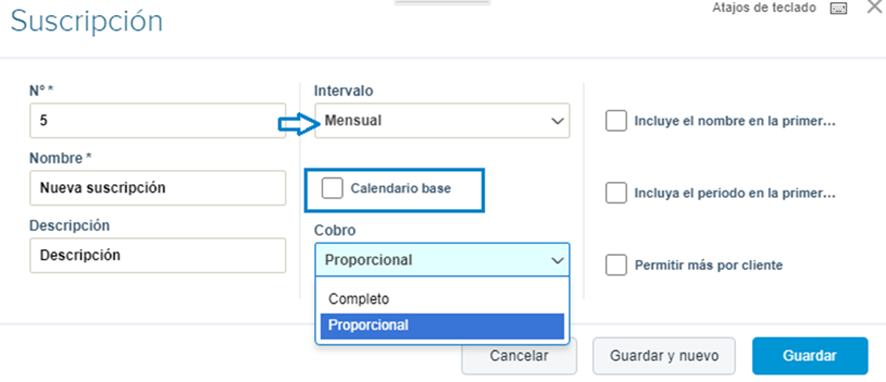Select Proporcional in the Cobro list
The height and width of the screenshot is (382, 886).
coord(442,326)
